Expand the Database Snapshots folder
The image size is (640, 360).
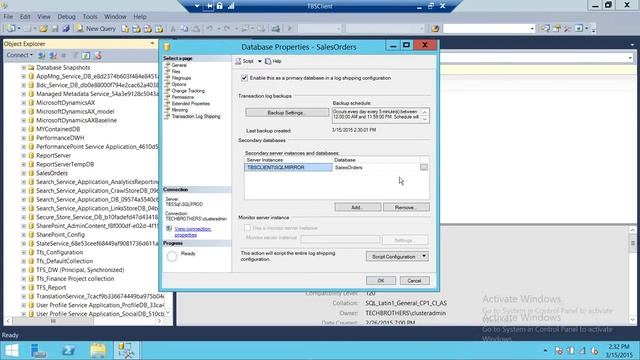click(24, 68)
